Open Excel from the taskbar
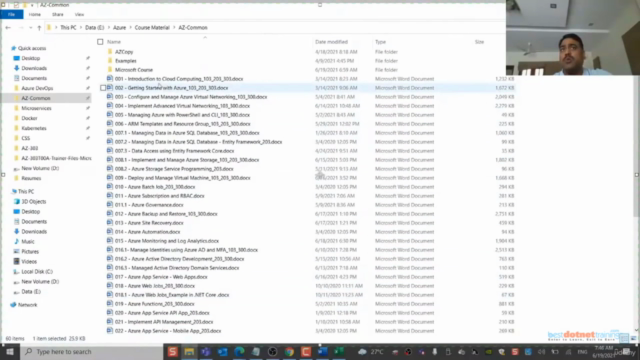The height and width of the screenshot is (360, 640). [339, 351]
